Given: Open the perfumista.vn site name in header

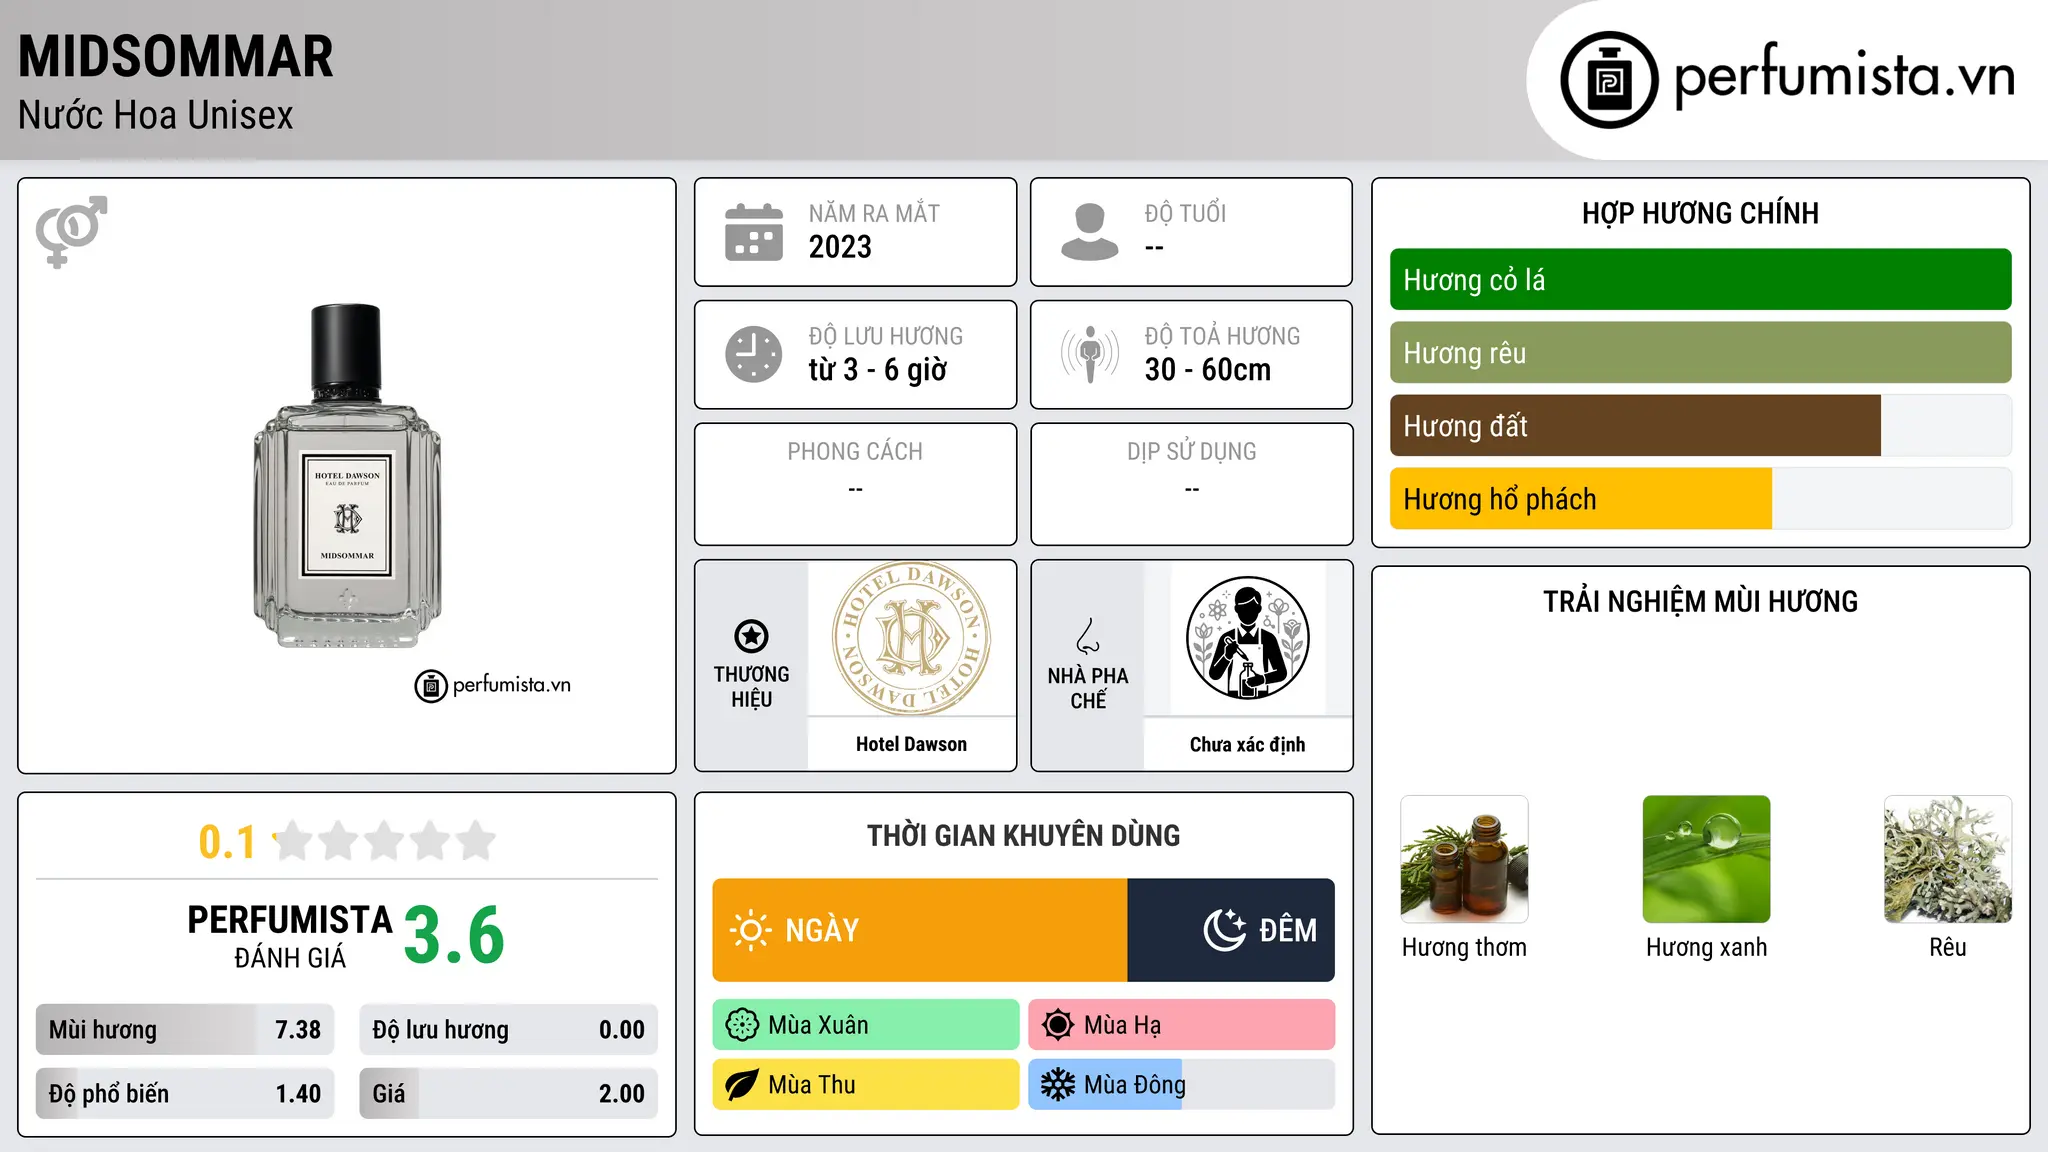Looking at the screenshot, I should (x=1844, y=77).
